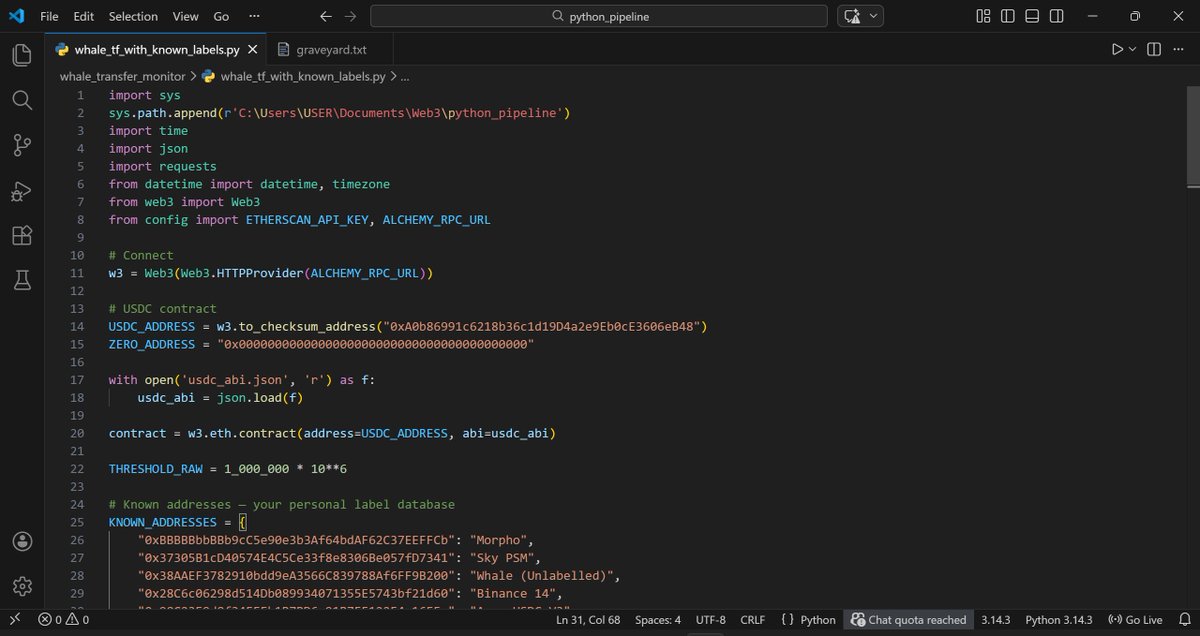Toggle the bottom panel

click(x=1032, y=16)
